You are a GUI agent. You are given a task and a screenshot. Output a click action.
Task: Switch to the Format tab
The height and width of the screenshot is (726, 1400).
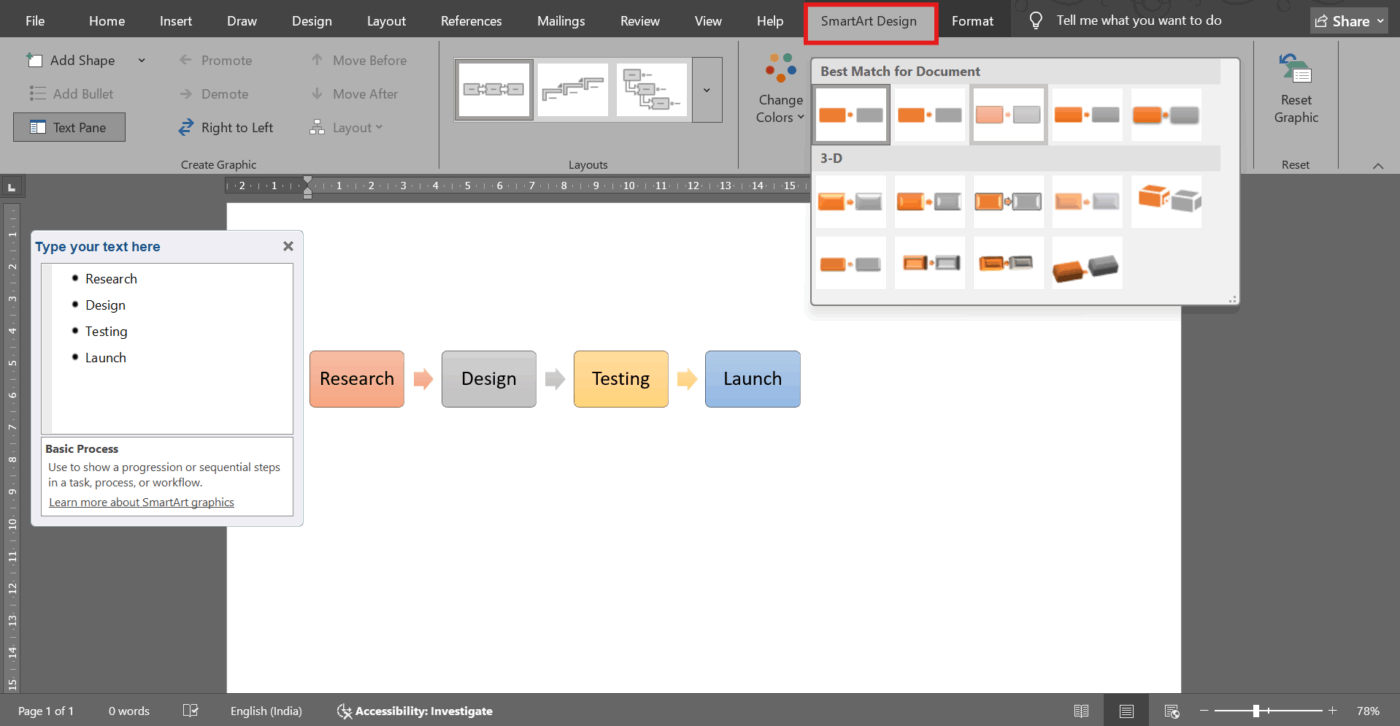coord(973,19)
